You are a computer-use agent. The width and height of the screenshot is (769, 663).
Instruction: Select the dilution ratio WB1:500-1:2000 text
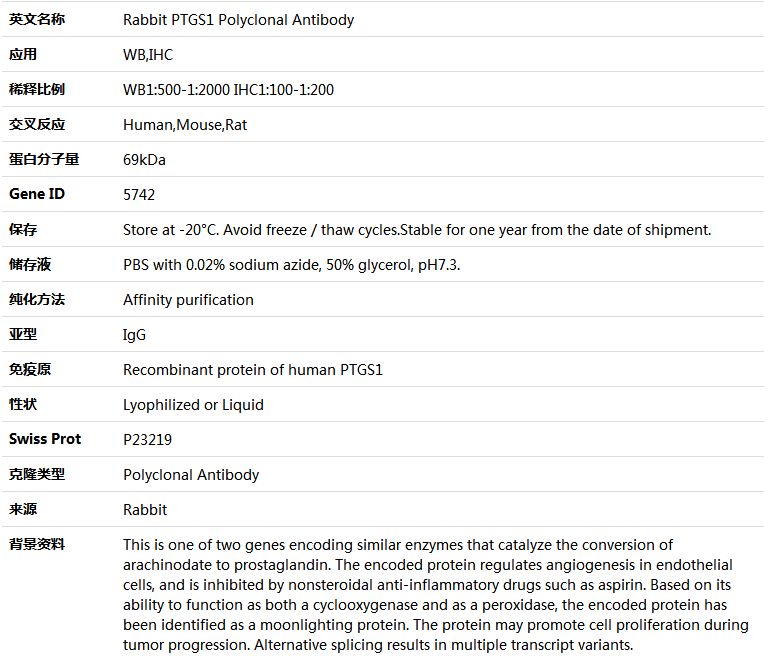176,90
